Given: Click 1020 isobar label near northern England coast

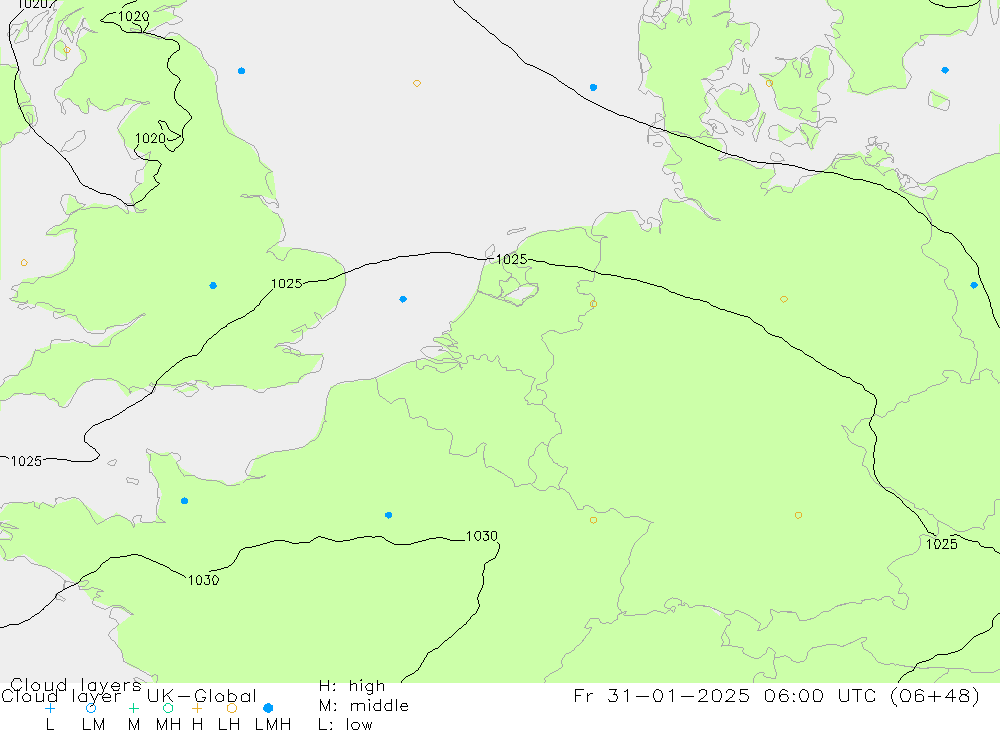Looking at the screenshot, I should (x=150, y=138).
